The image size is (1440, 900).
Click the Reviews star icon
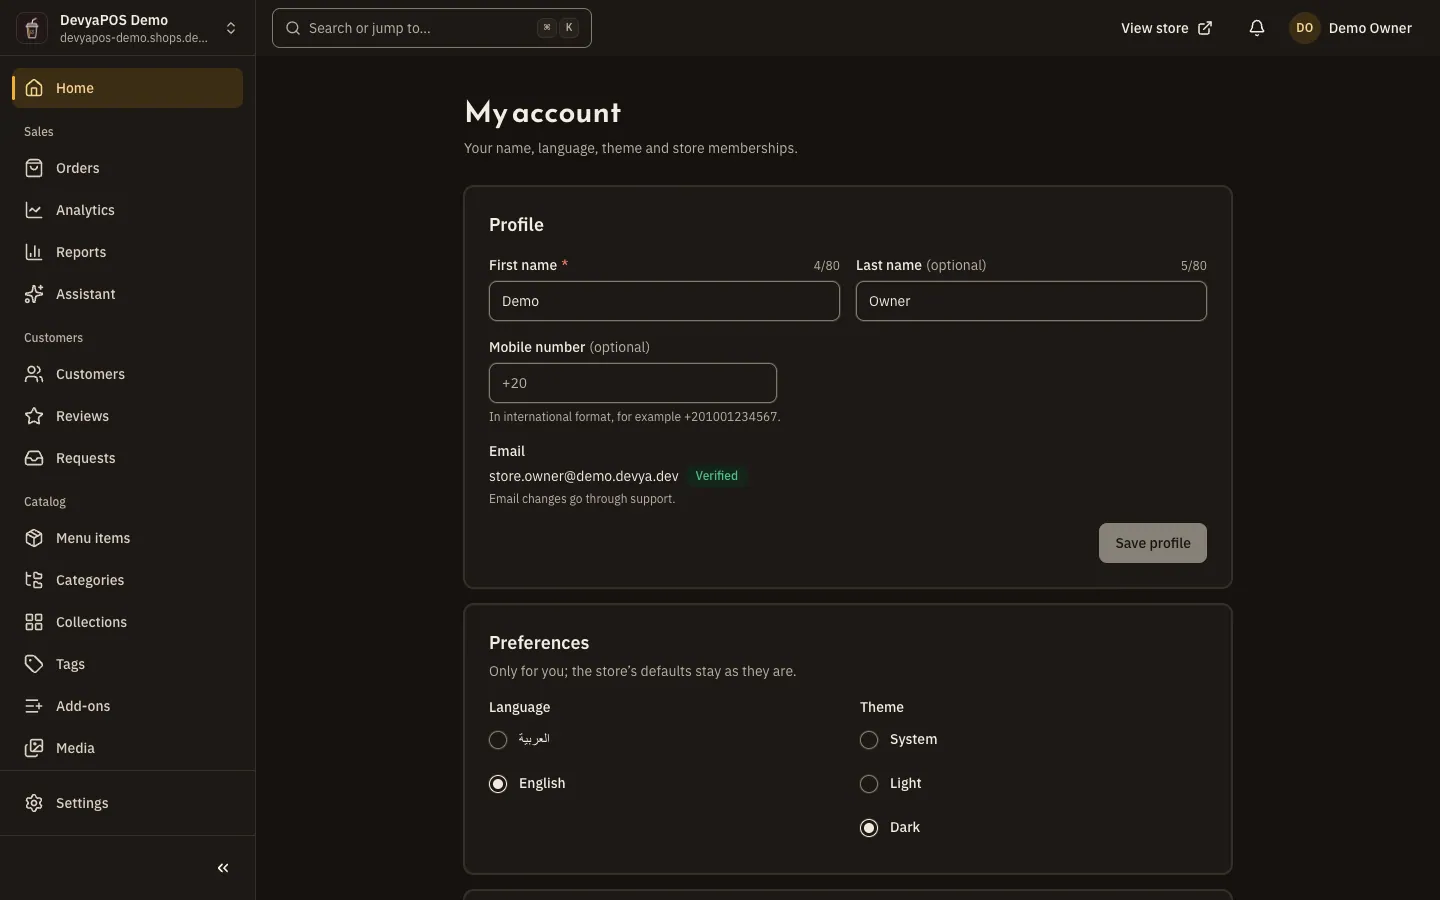[x=34, y=416]
